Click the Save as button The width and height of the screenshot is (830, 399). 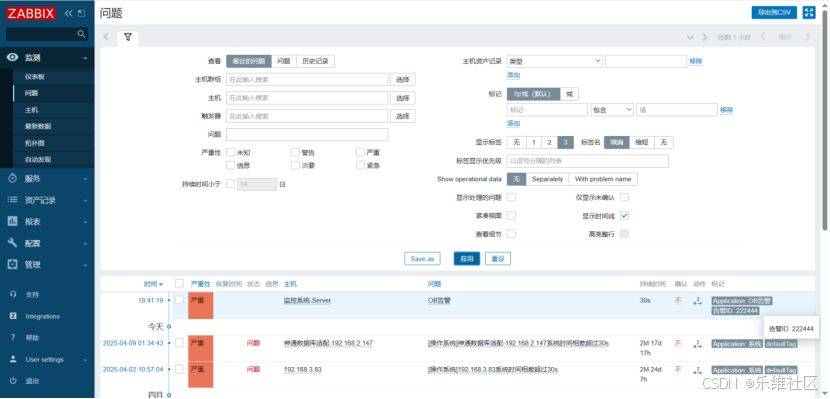pos(422,259)
